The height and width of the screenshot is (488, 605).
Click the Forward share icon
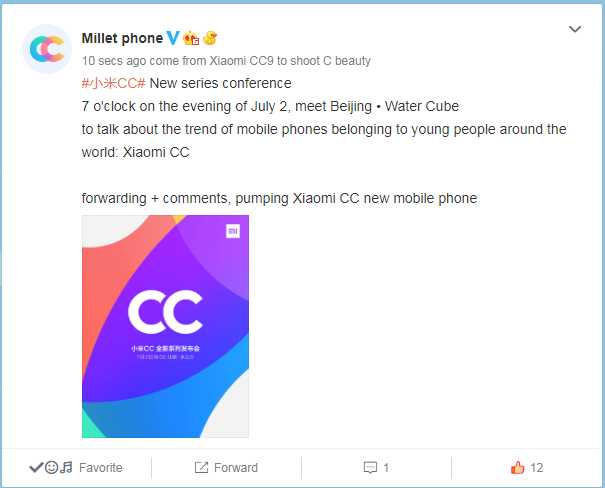pyautogui.click(x=201, y=468)
